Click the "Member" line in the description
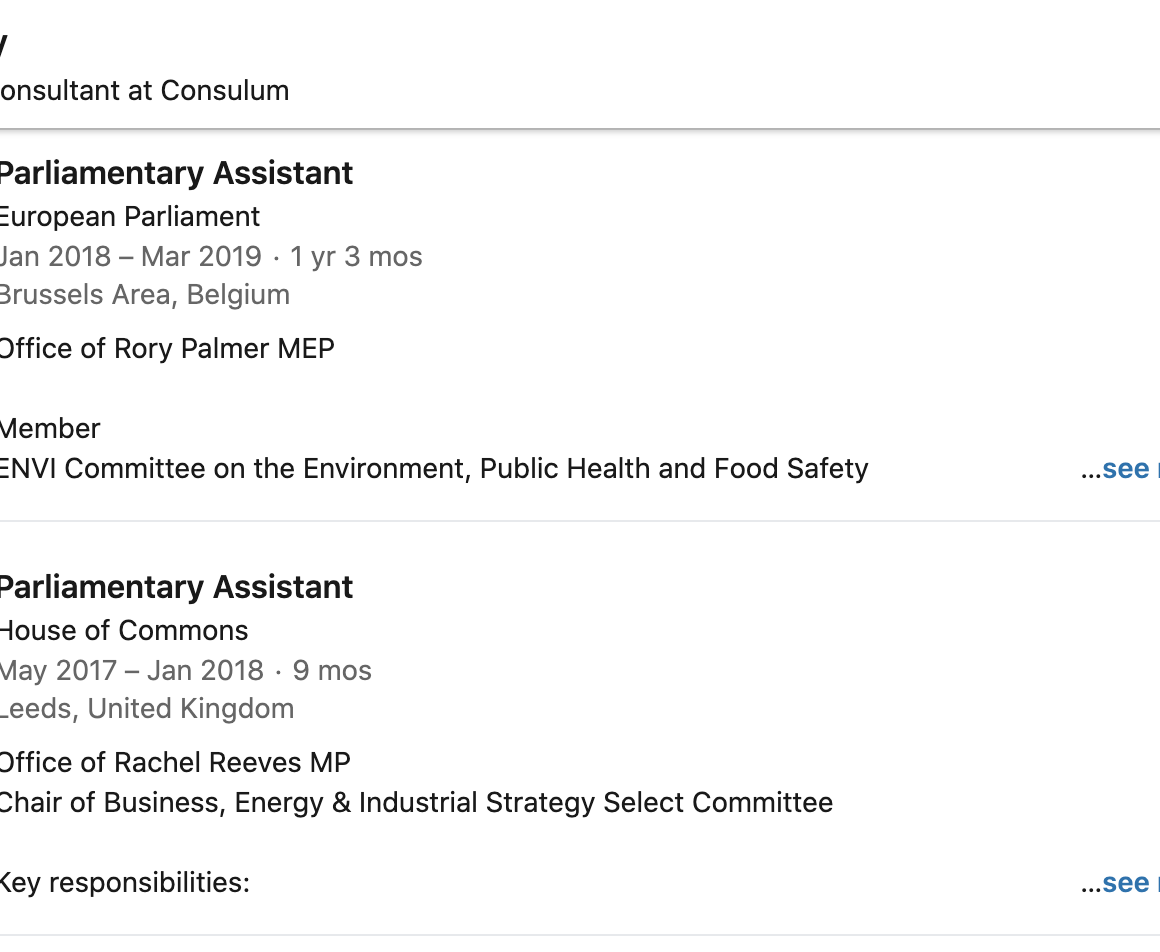This screenshot has width=1160, height=952. click(x=50, y=429)
